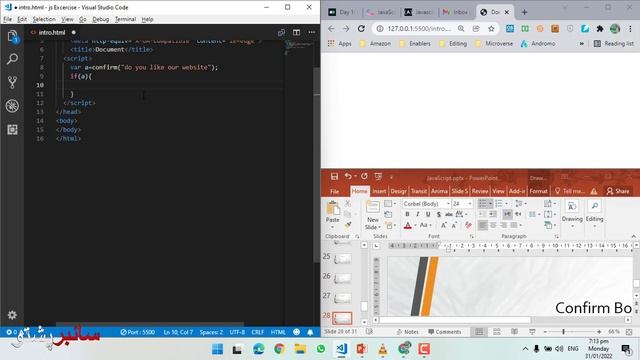The height and width of the screenshot is (360, 640).
Task: Expand the Editing group dropdown
Action: pos(594,226)
